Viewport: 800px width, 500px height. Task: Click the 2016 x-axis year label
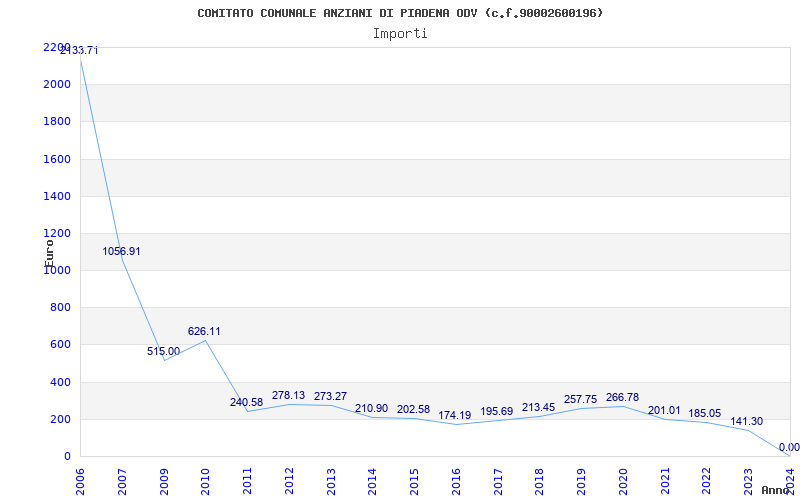pyautogui.click(x=456, y=481)
